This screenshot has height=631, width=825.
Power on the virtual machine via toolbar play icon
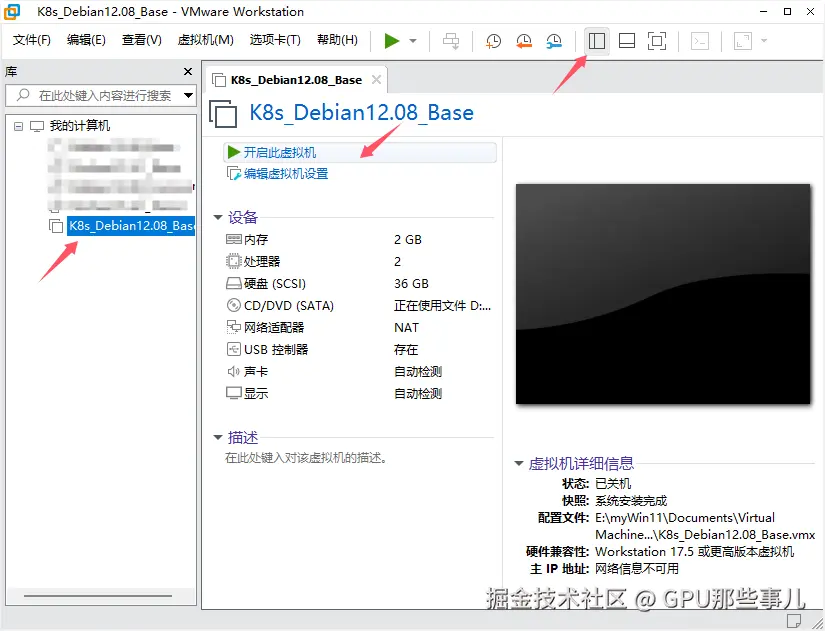[392, 41]
